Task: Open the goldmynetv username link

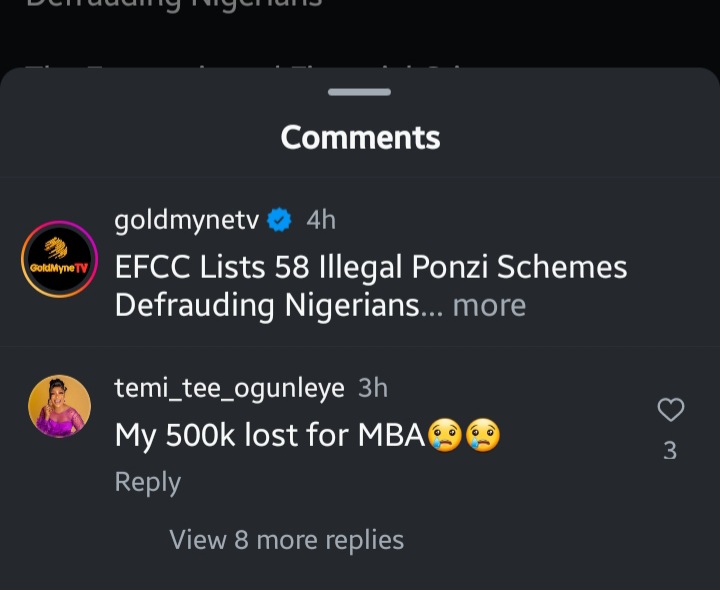Action: click(187, 220)
